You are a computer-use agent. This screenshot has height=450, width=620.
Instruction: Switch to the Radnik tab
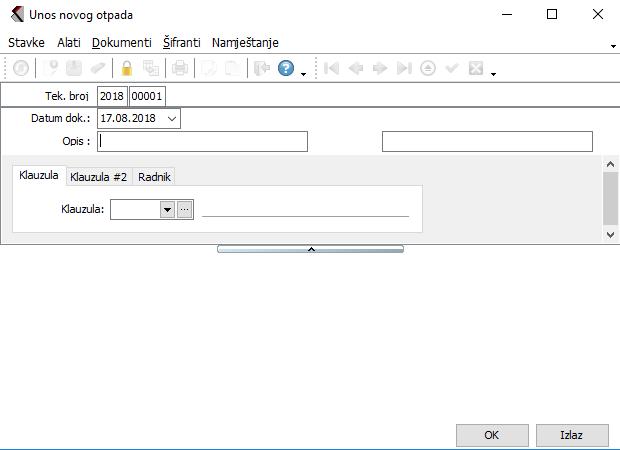[x=154, y=176]
